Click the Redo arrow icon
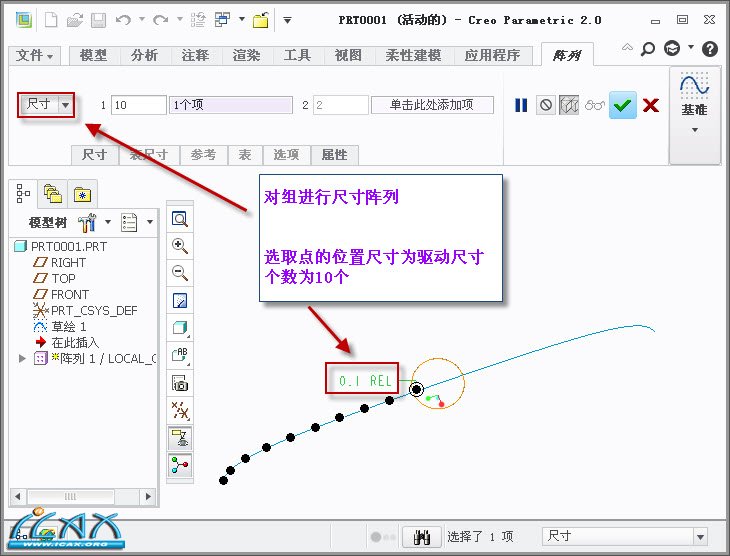This screenshot has width=730, height=556. click(161, 20)
